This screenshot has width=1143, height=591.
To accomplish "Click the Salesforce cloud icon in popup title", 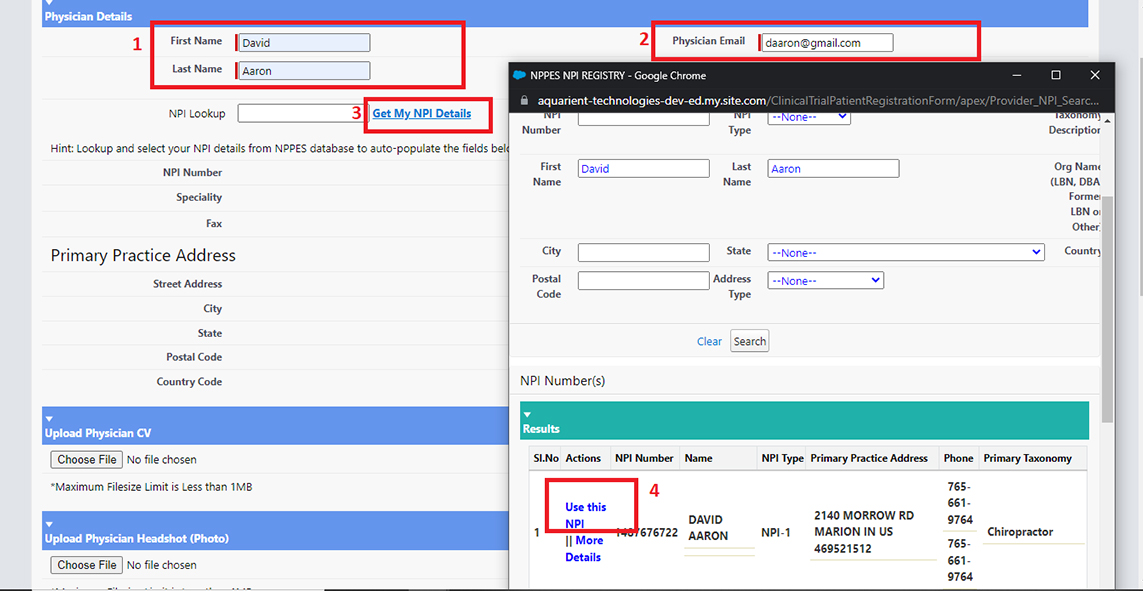I will tap(519, 75).
